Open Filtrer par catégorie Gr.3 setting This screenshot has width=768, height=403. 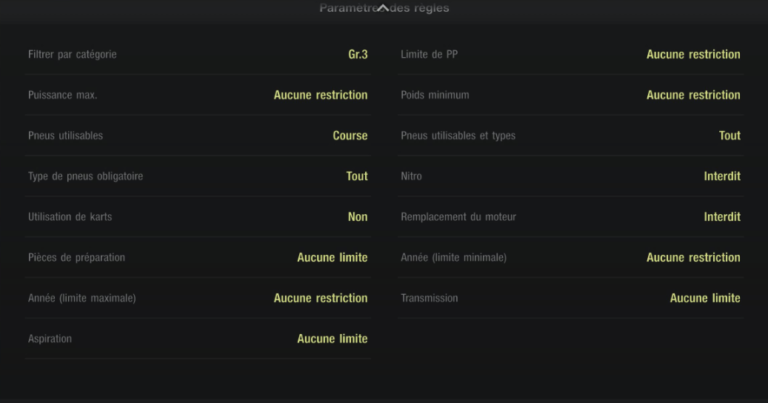198,54
